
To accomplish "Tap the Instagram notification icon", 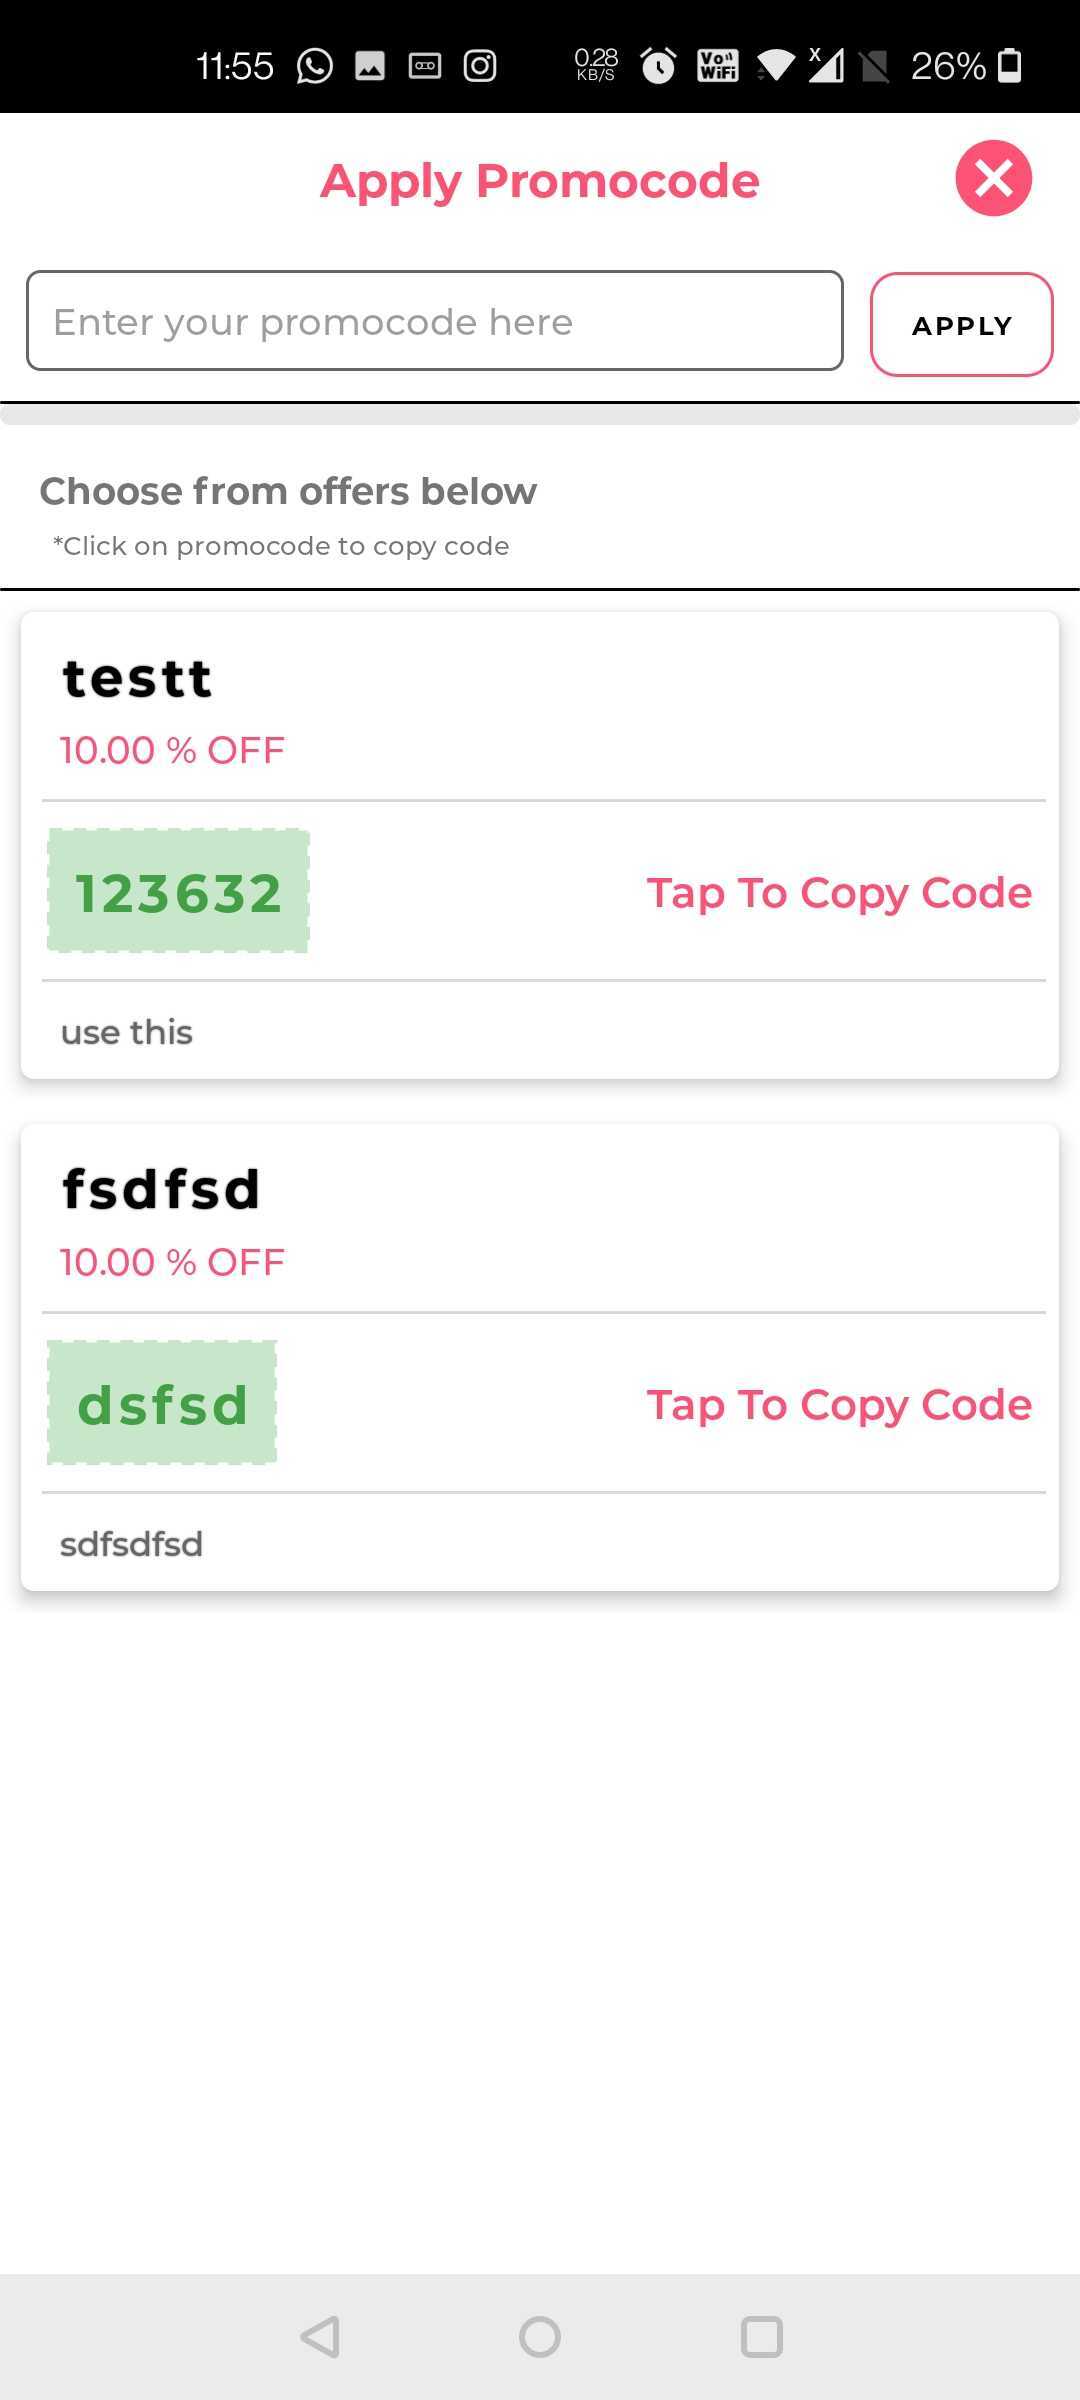I will point(480,66).
